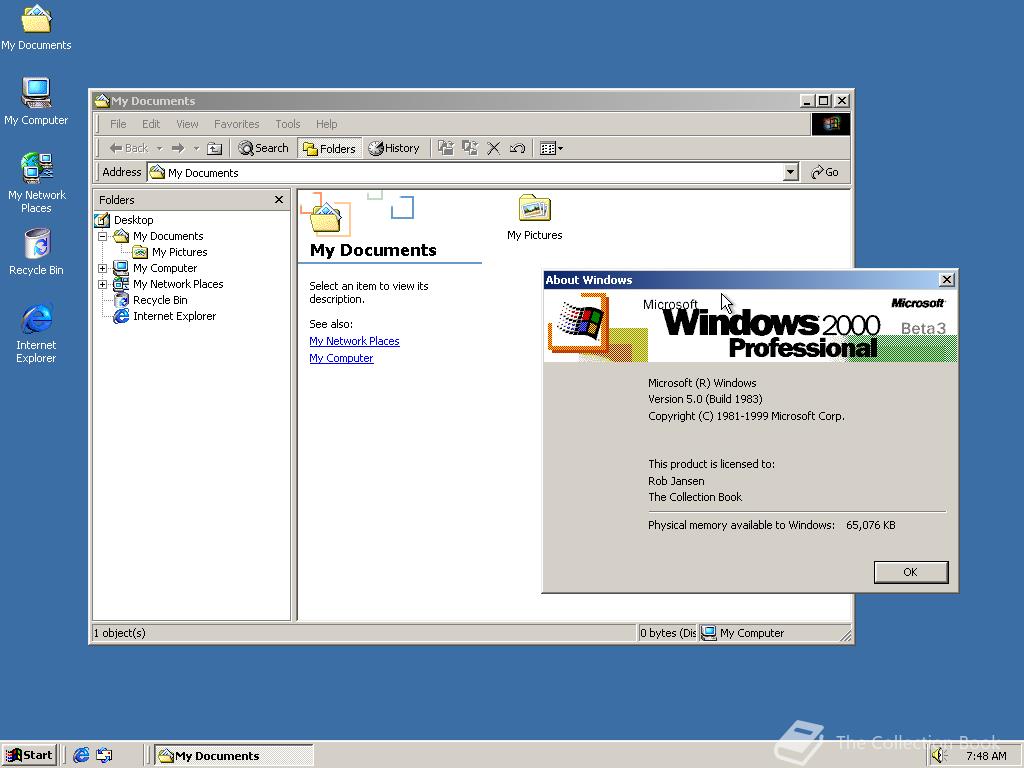Collapse My Documents tree node

pos(103,236)
